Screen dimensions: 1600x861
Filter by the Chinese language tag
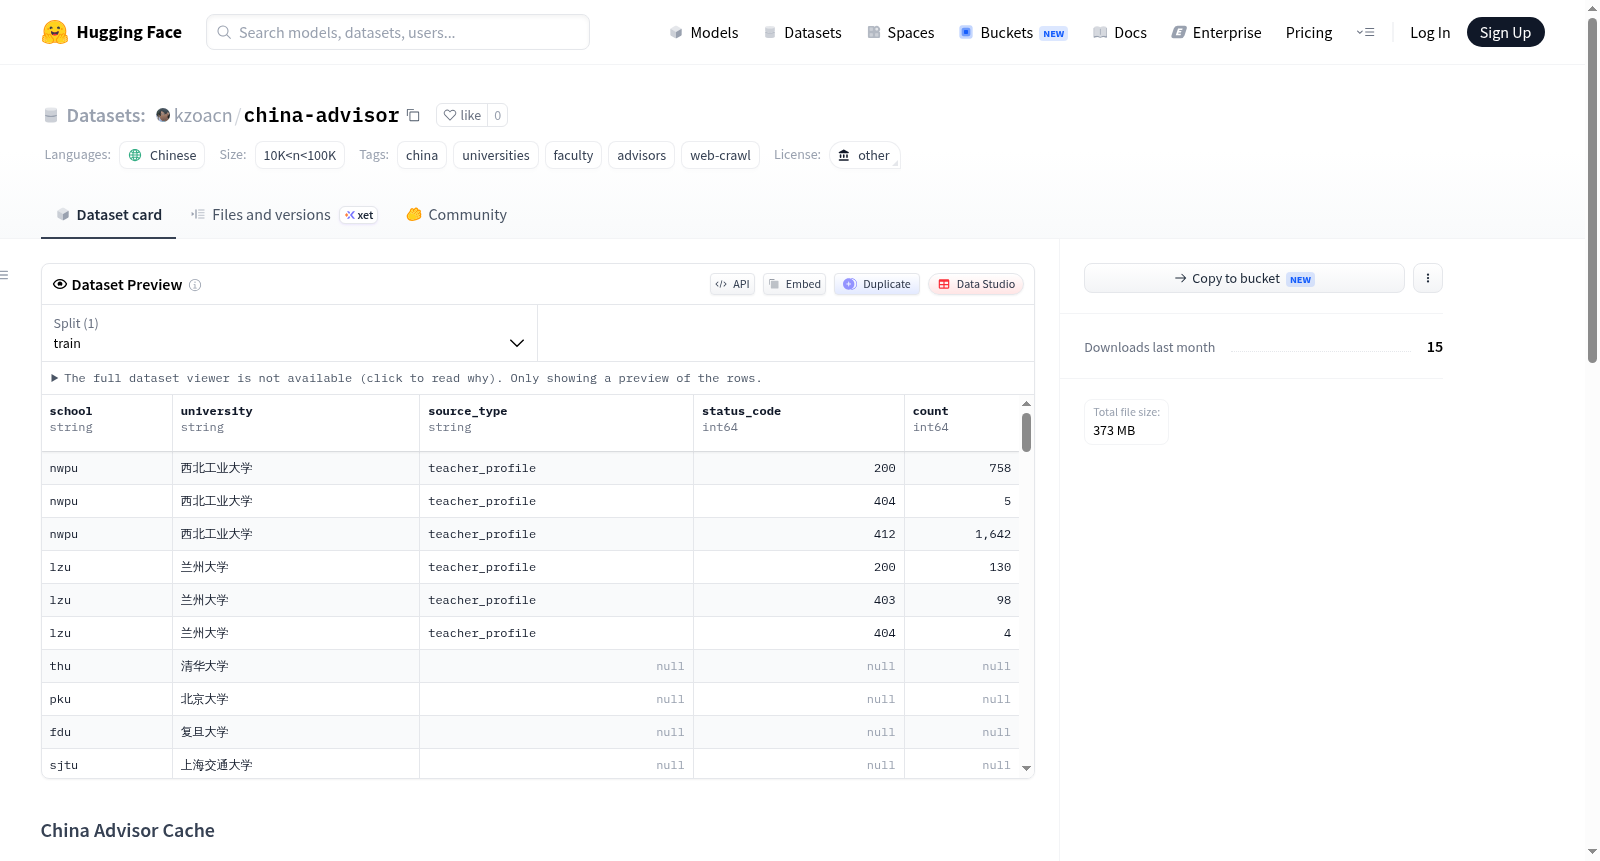pos(162,155)
